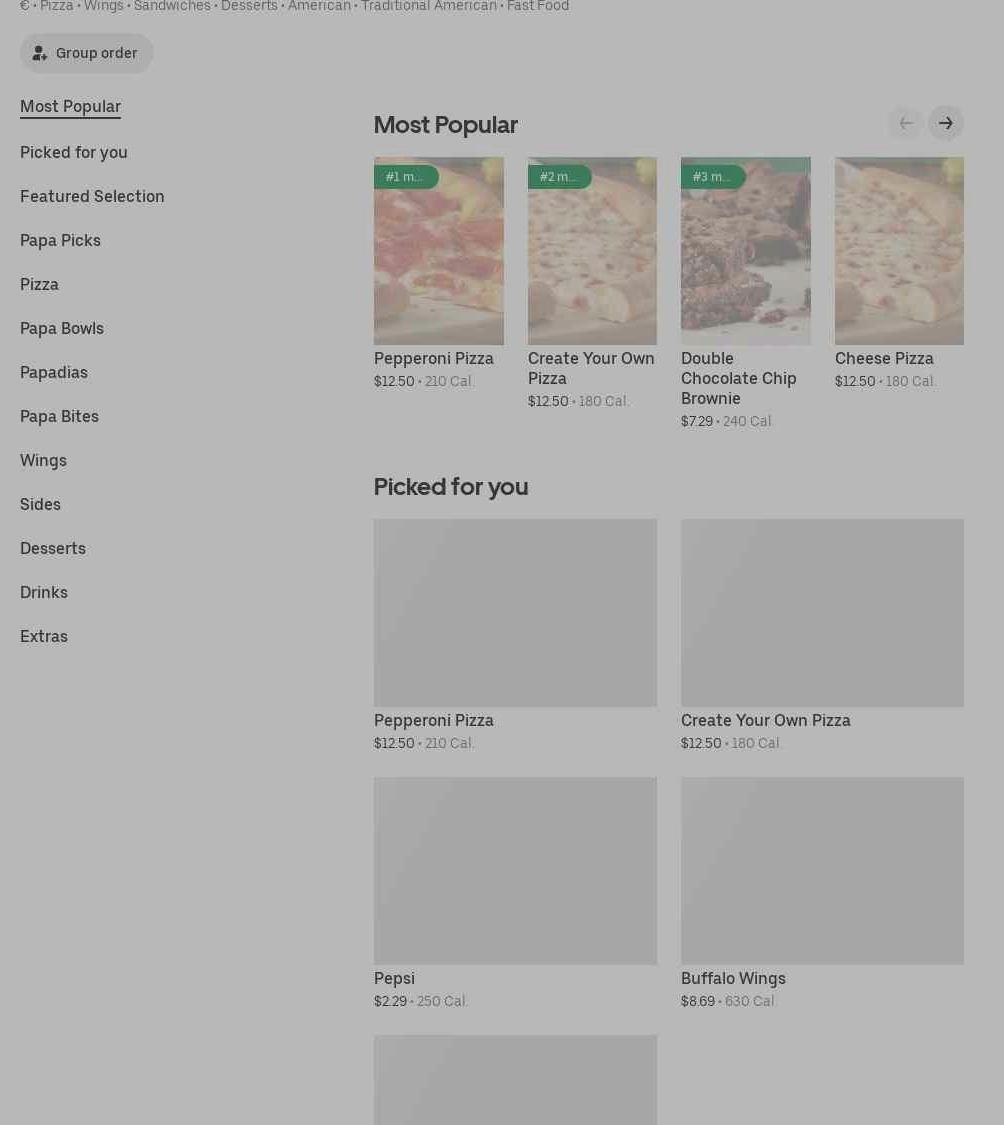Open the Drinks category
This screenshot has width=1004, height=1125.
44,592
